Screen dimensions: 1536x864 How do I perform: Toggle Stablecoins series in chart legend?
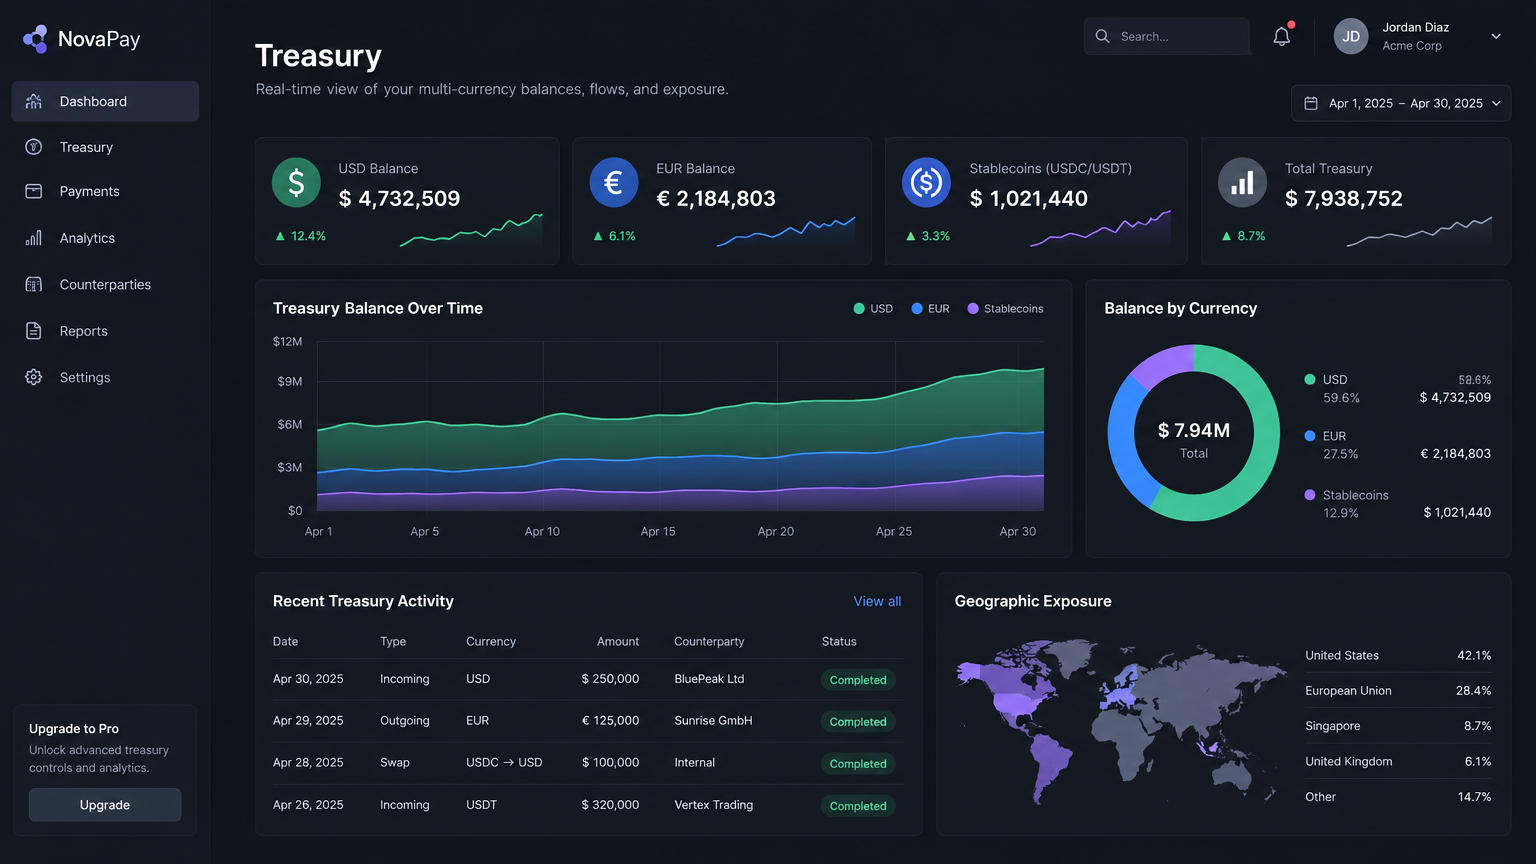click(x=1005, y=309)
